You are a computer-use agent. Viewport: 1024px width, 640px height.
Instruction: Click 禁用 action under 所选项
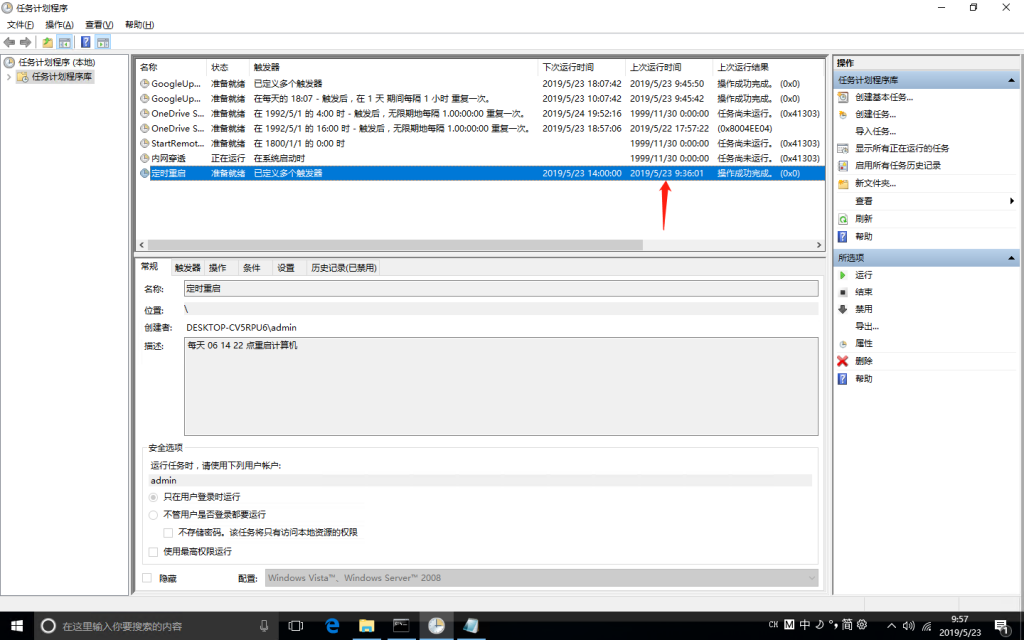pos(863,309)
